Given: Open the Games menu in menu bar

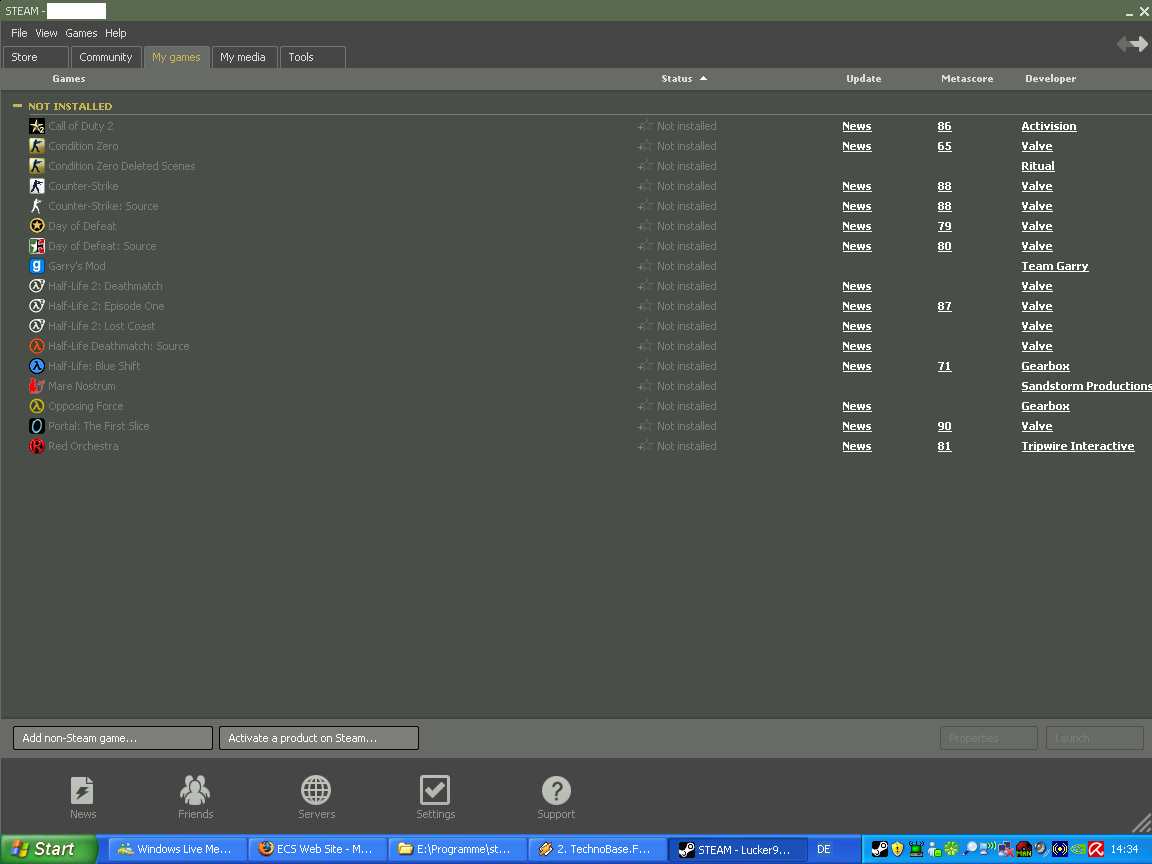Looking at the screenshot, I should [81, 33].
